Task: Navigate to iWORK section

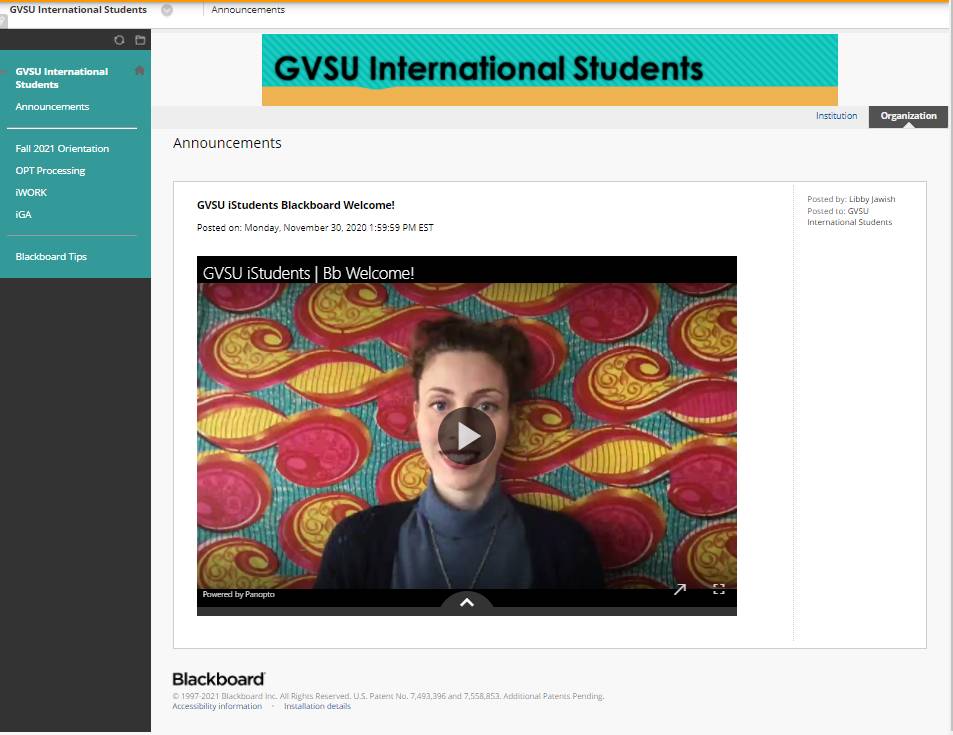Action: 31,193
